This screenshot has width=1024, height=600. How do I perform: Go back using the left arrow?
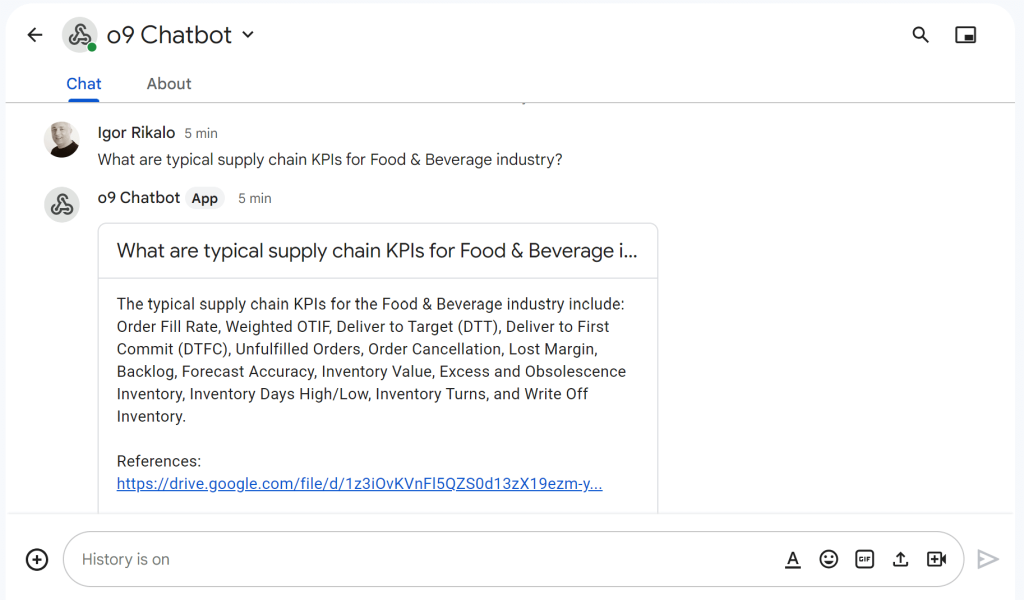pyautogui.click(x=35, y=35)
